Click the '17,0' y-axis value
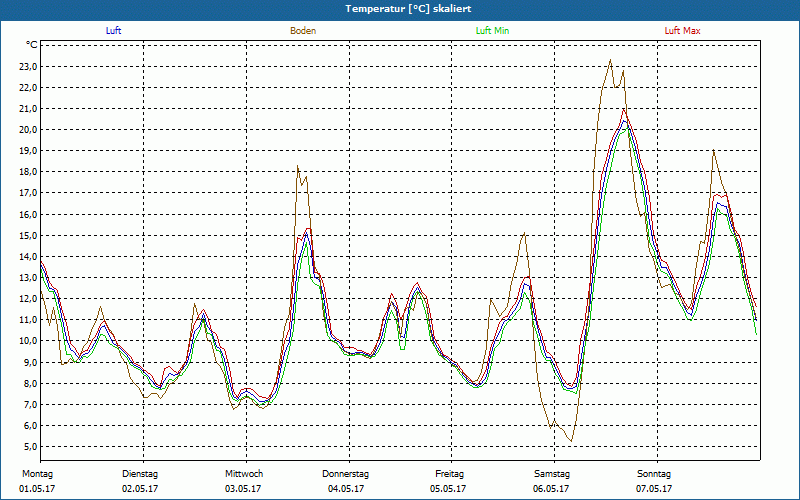 click(28, 193)
